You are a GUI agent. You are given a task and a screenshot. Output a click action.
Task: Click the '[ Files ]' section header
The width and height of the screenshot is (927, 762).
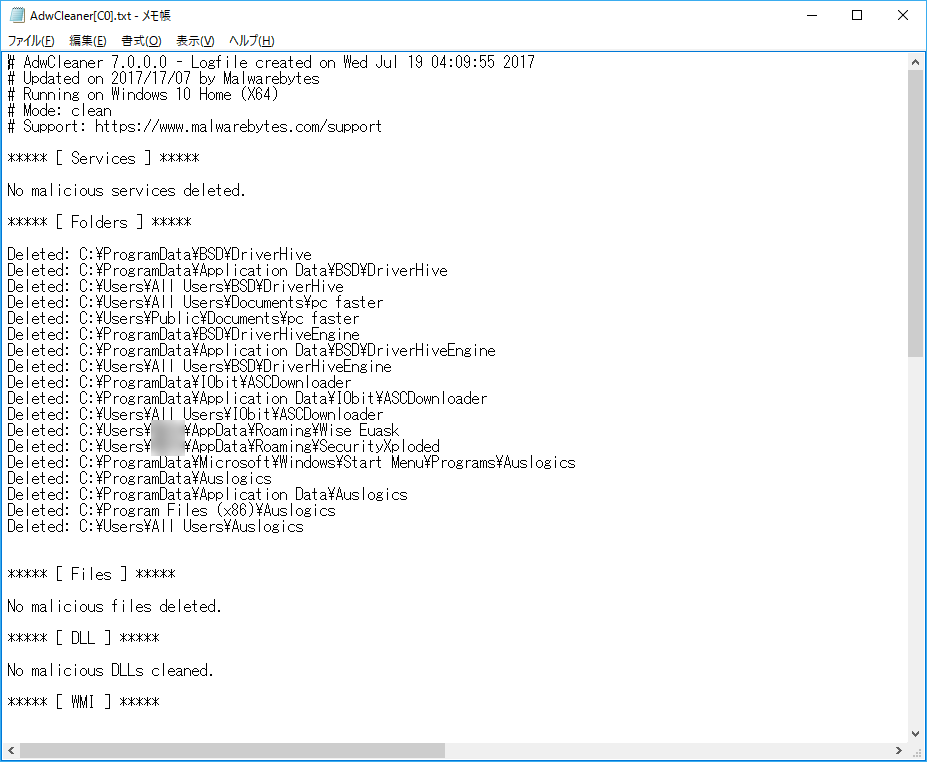click(x=92, y=574)
